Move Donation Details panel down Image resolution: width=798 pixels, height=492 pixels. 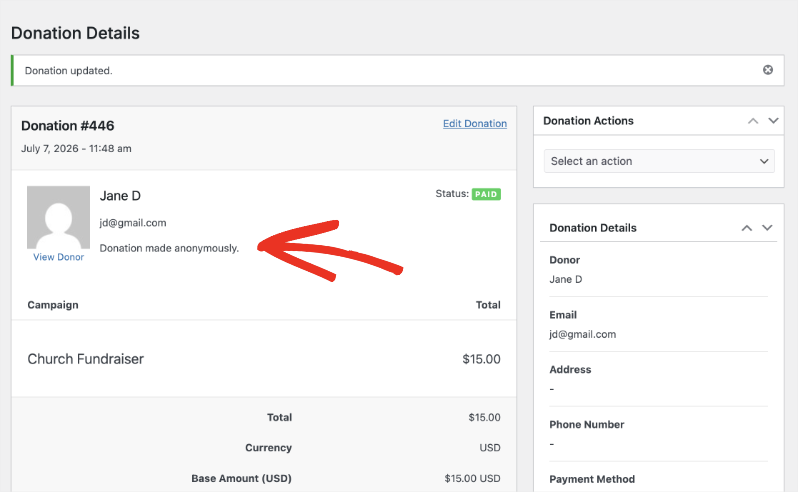pyautogui.click(x=767, y=228)
